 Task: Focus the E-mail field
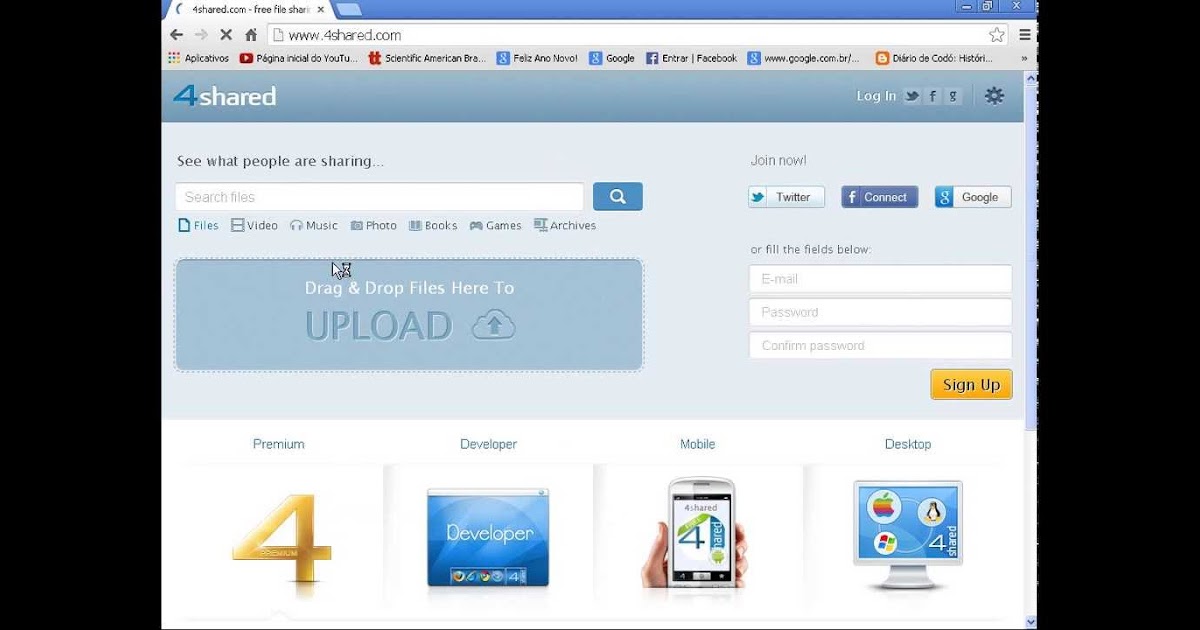880,279
